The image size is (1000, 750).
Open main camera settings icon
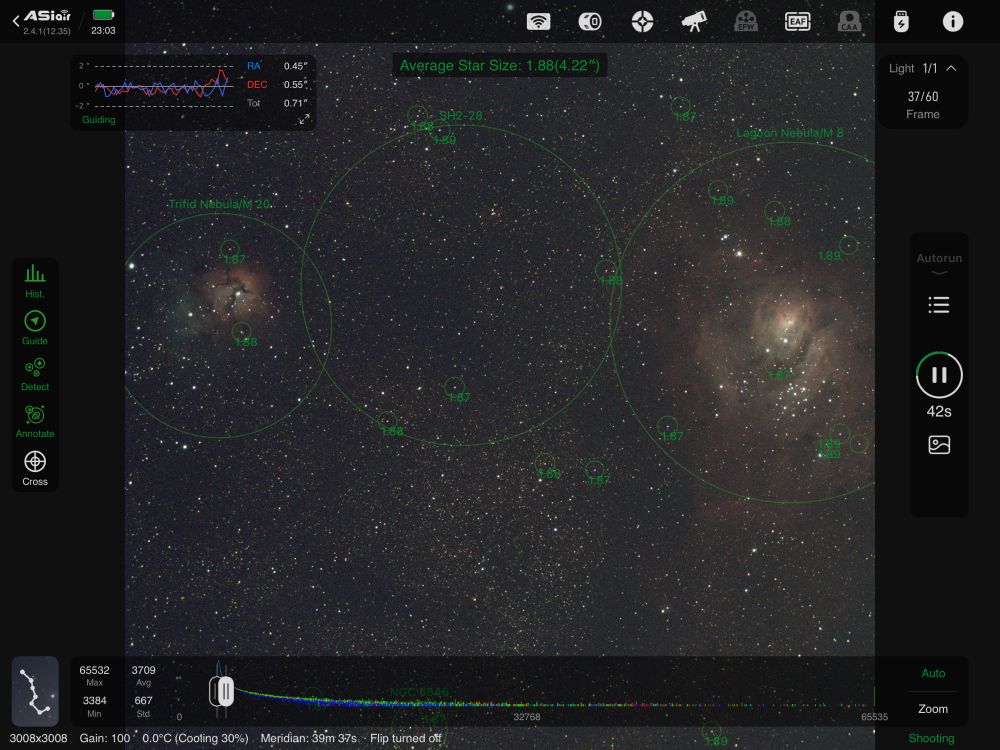tap(590, 22)
